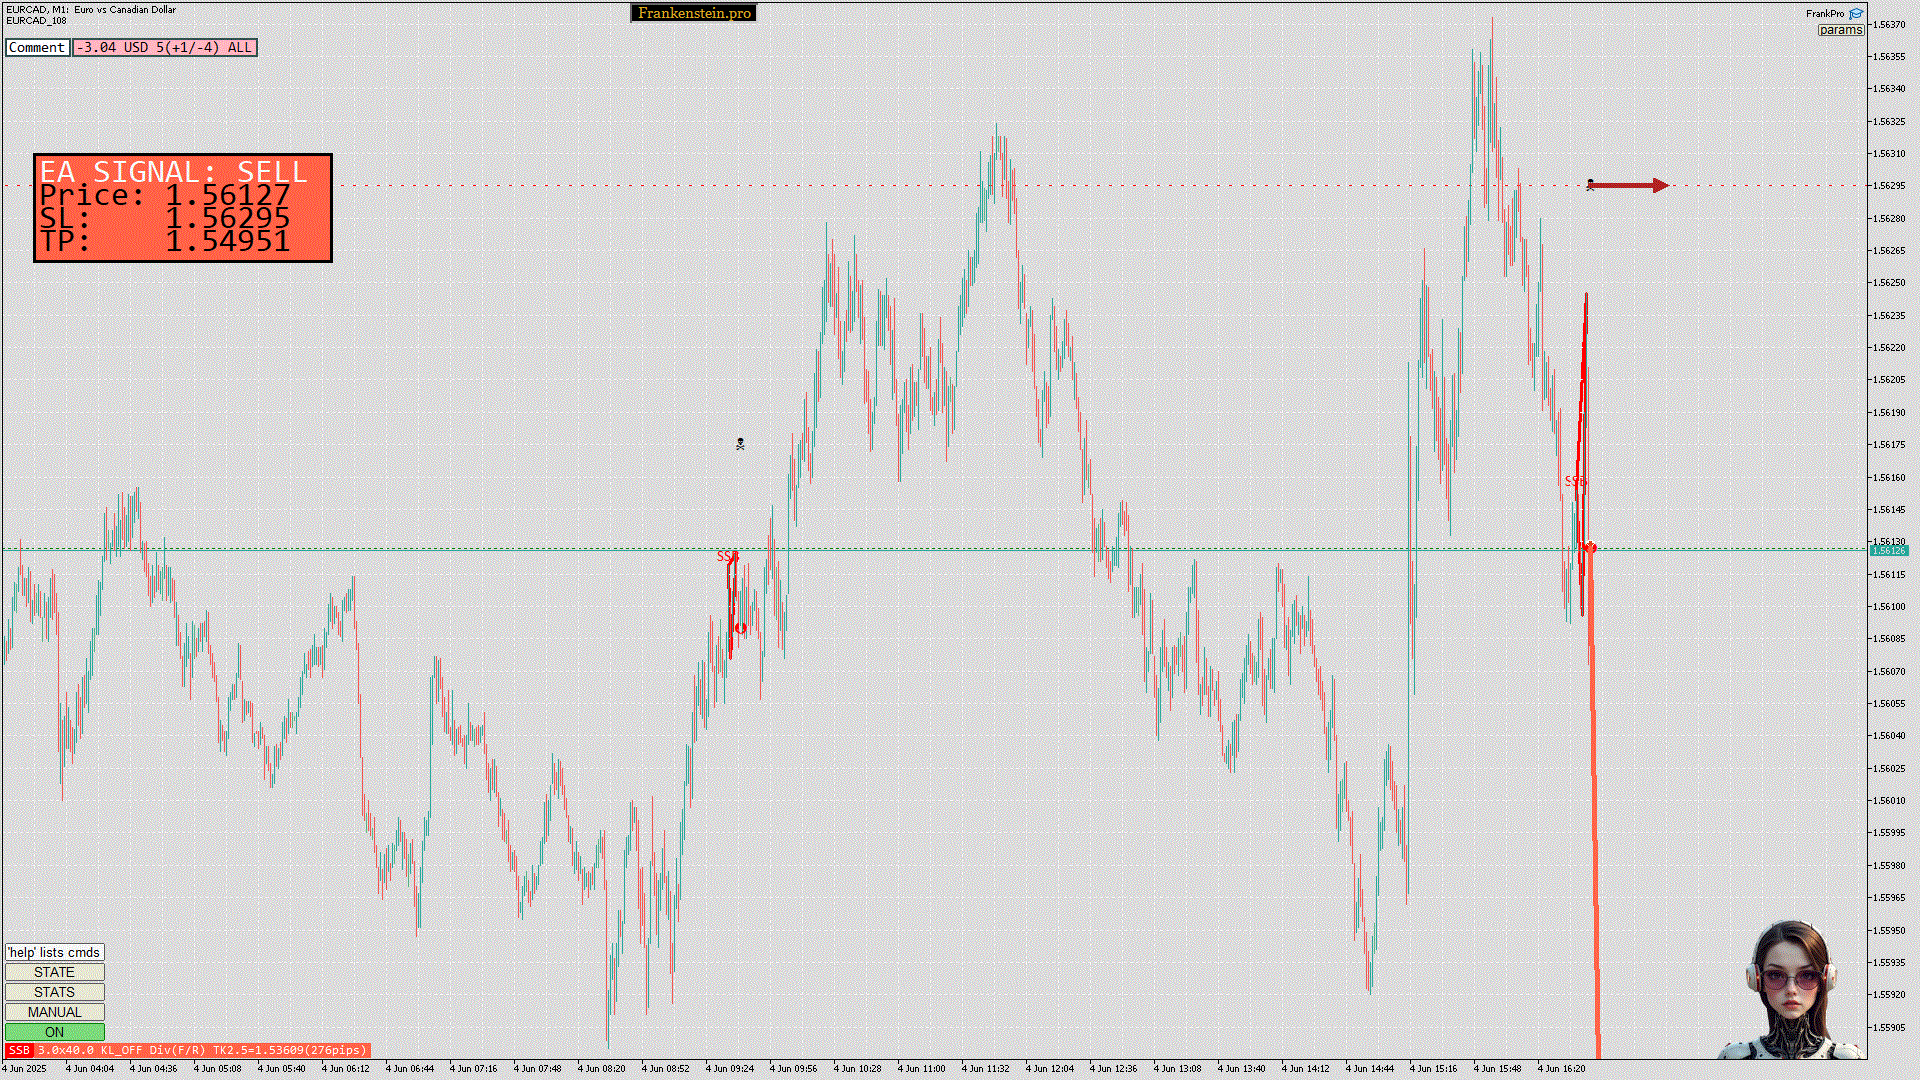This screenshot has height=1080, width=1920.
Task: Open the STATE panel button
Action: (x=54, y=972)
